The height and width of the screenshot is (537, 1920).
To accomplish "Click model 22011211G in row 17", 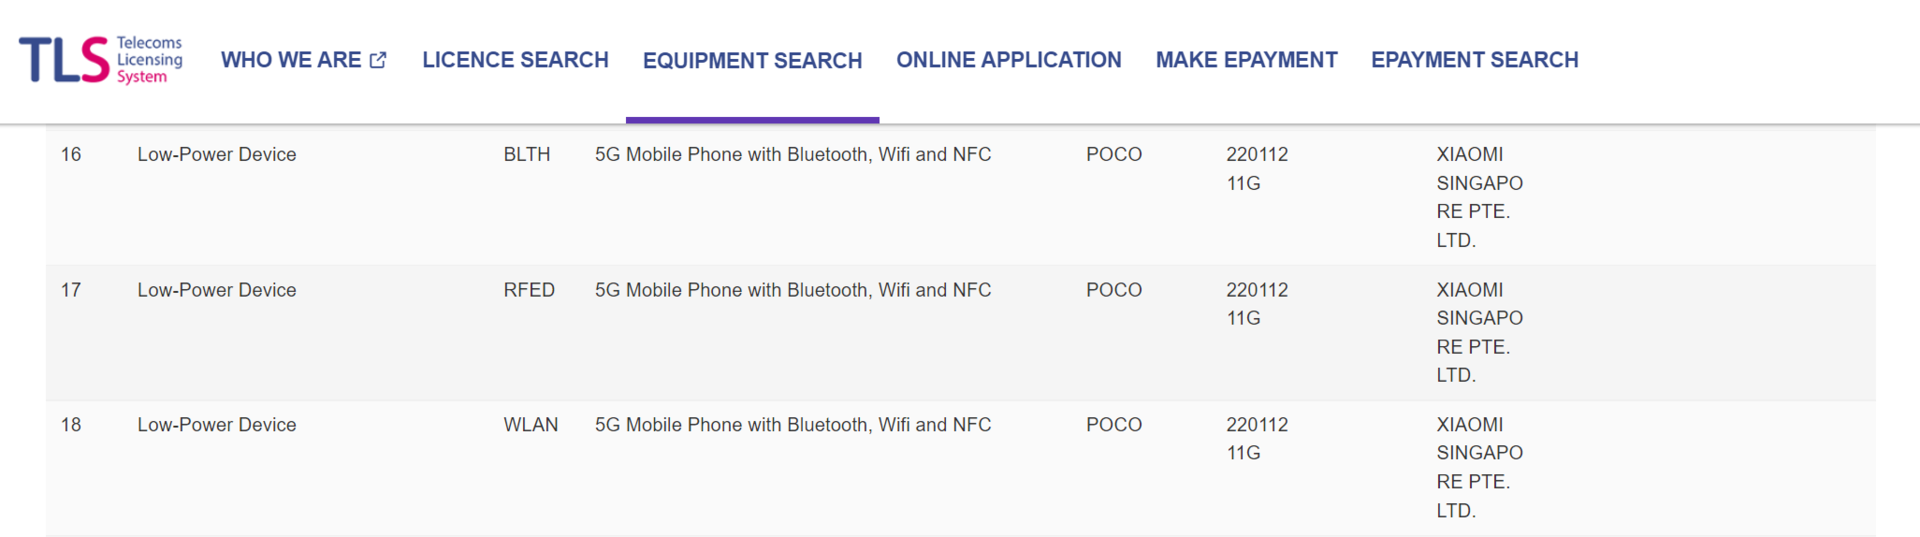I will coord(1257,304).
